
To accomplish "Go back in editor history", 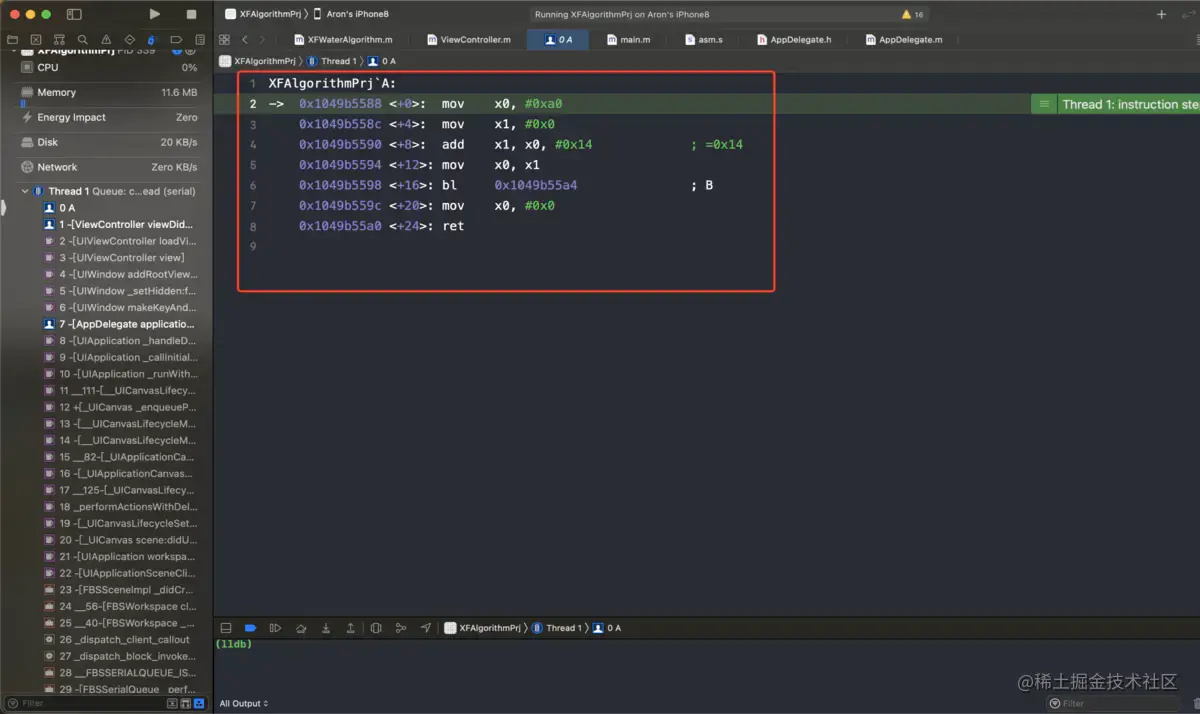I will point(245,40).
